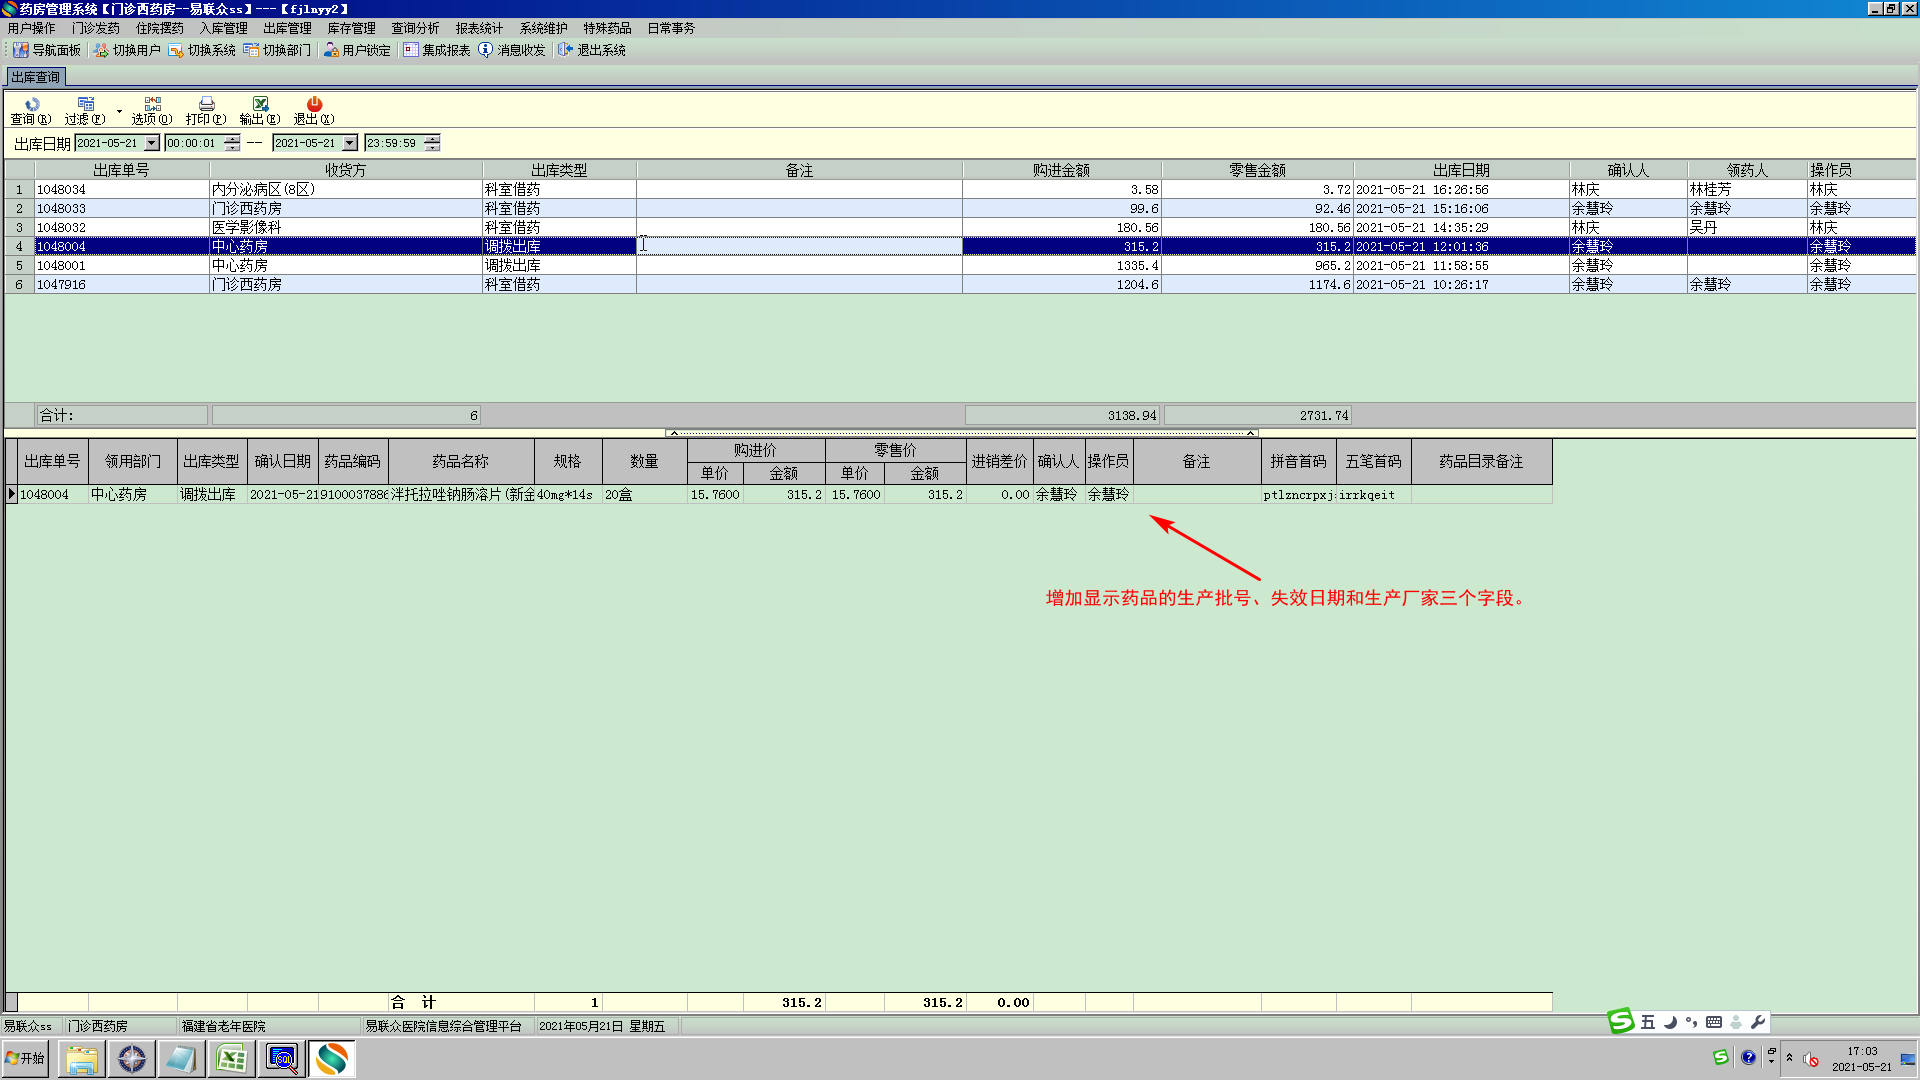Click the 查询 (Query) refresh icon

pyautogui.click(x=31, y=104)
